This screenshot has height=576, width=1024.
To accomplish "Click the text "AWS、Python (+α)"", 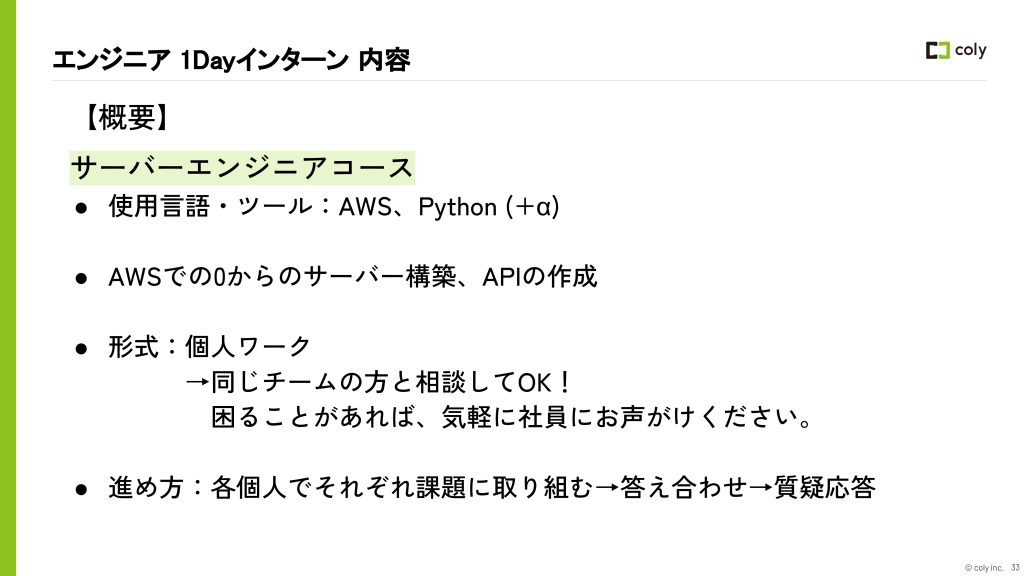I will pos(449,207).
